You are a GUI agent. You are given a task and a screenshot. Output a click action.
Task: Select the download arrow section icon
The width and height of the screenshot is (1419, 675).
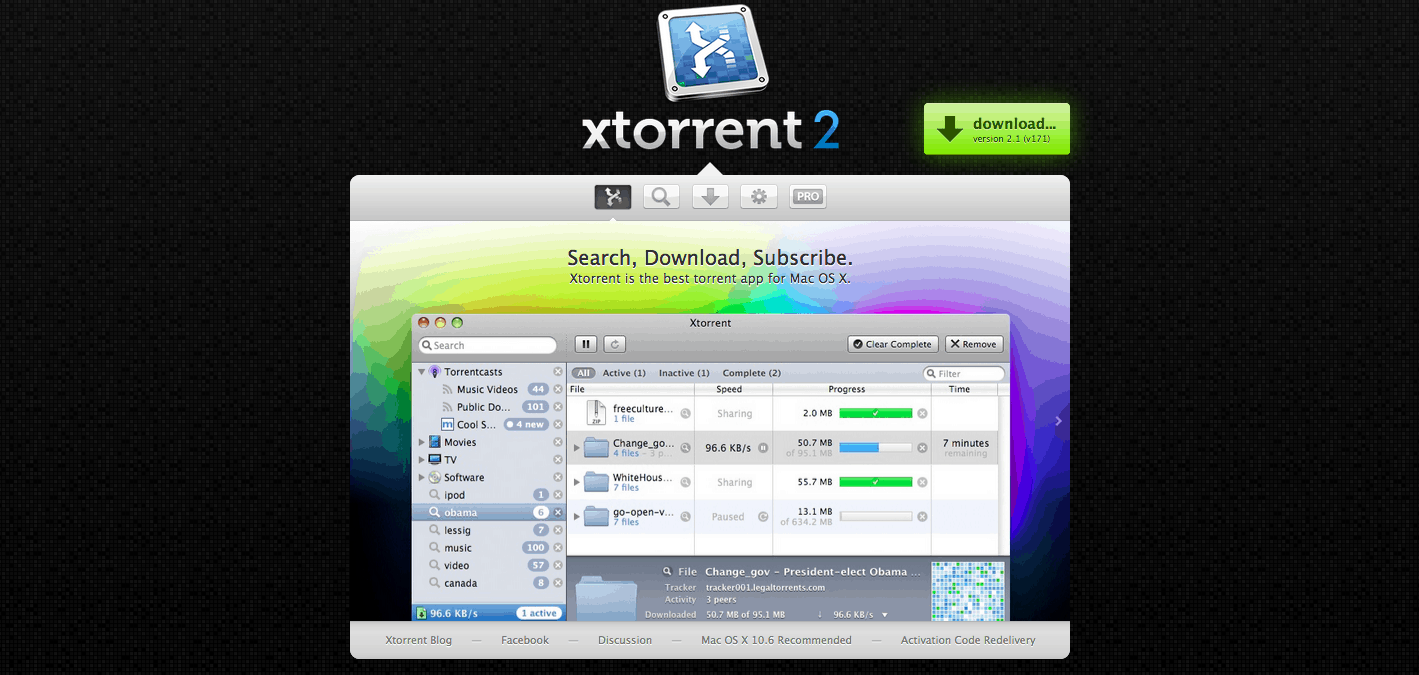(710, 197)
